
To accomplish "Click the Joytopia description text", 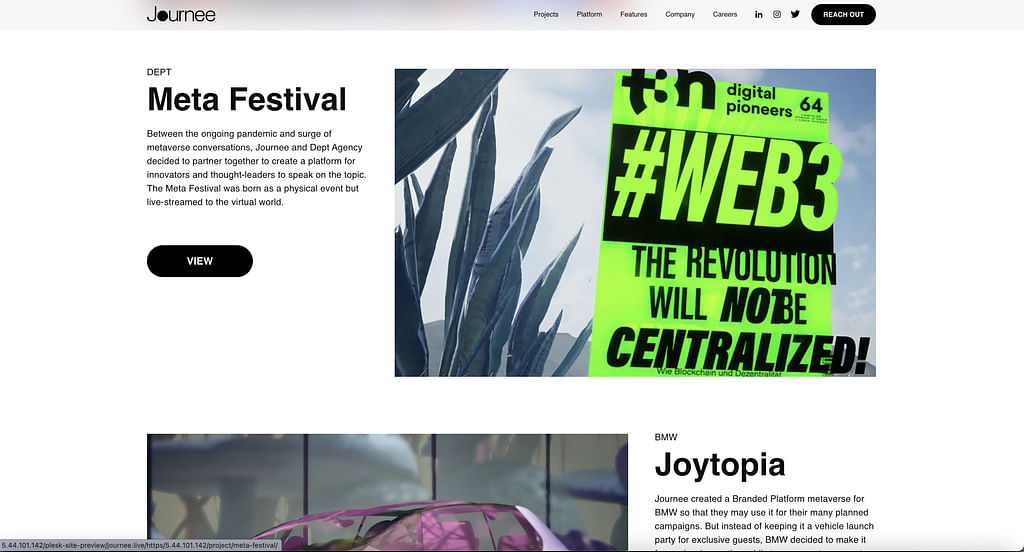I will click(764, 519).
